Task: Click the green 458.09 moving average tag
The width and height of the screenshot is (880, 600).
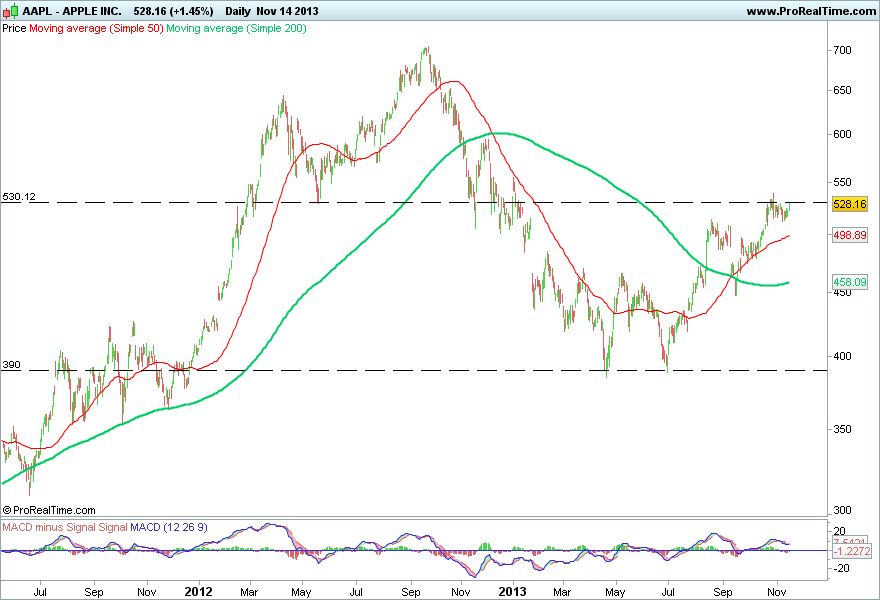Action: [850, 282]
